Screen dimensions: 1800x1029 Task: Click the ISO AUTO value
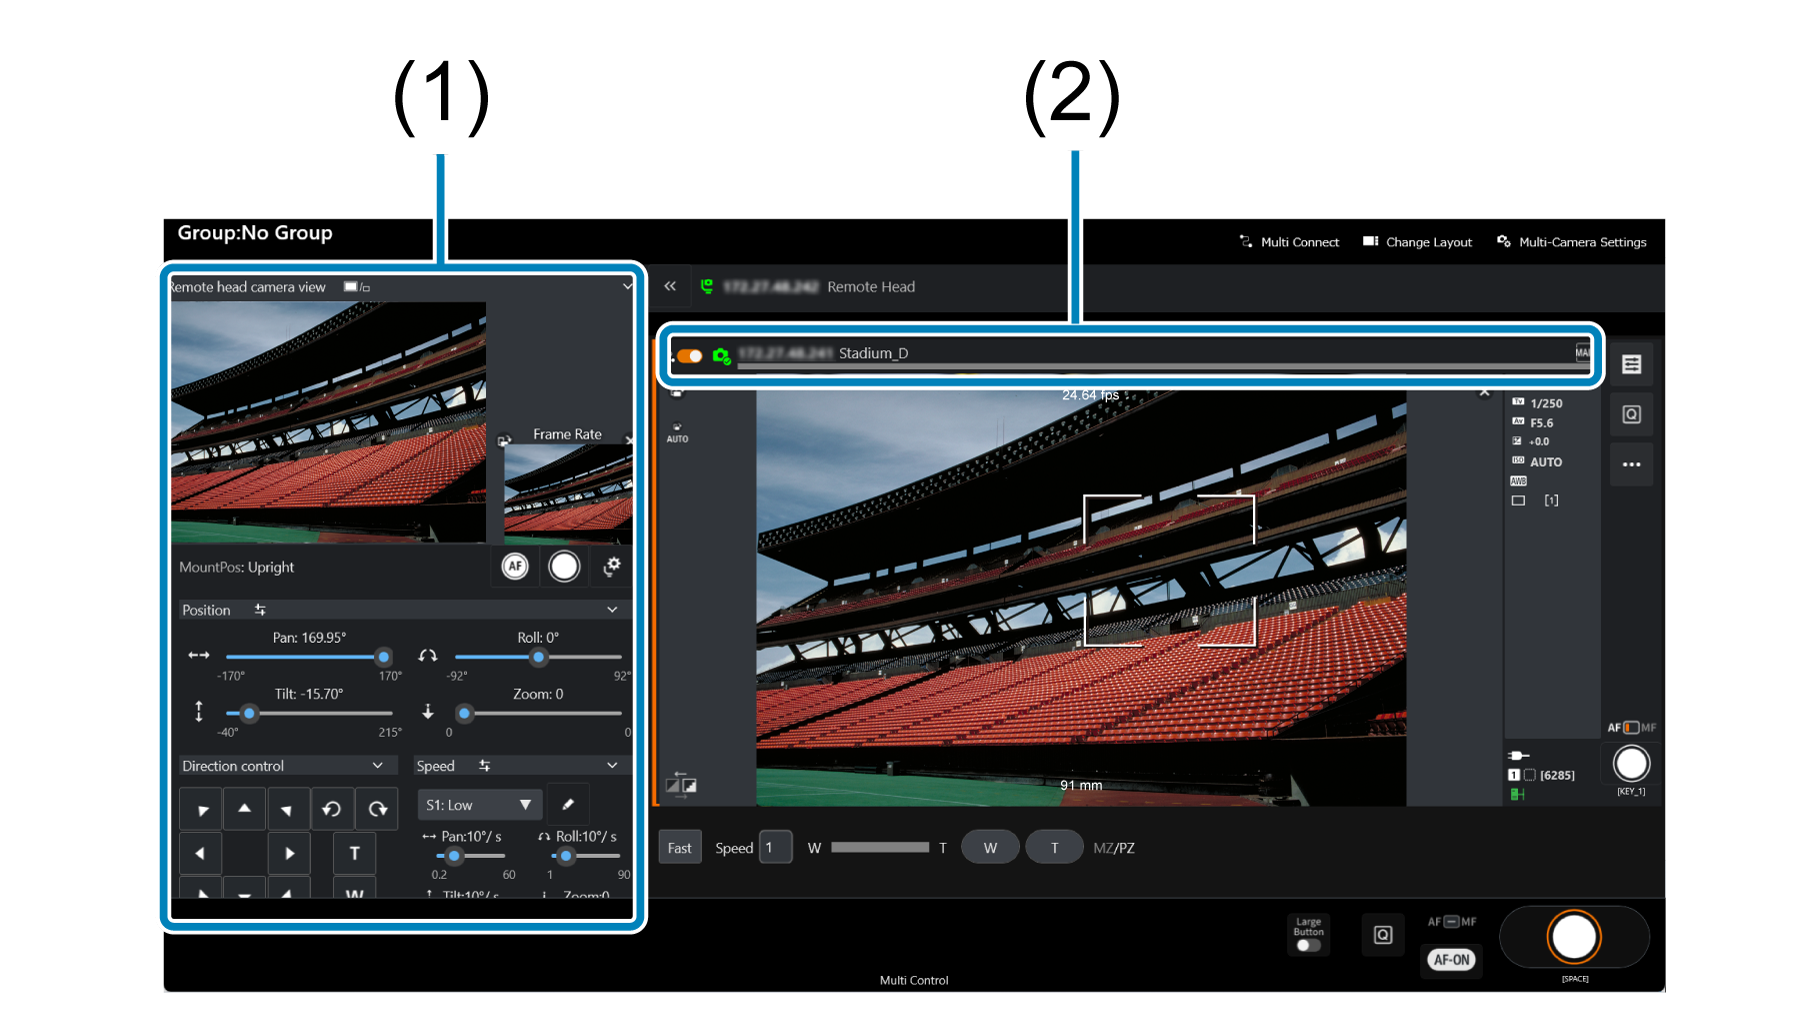tap(1546, 462)
